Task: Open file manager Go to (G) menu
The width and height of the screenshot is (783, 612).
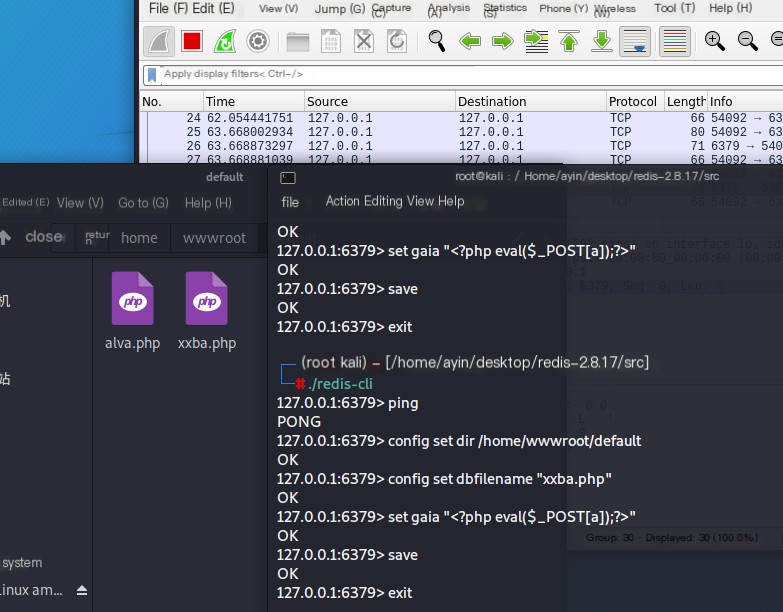Action: (143, 203)
